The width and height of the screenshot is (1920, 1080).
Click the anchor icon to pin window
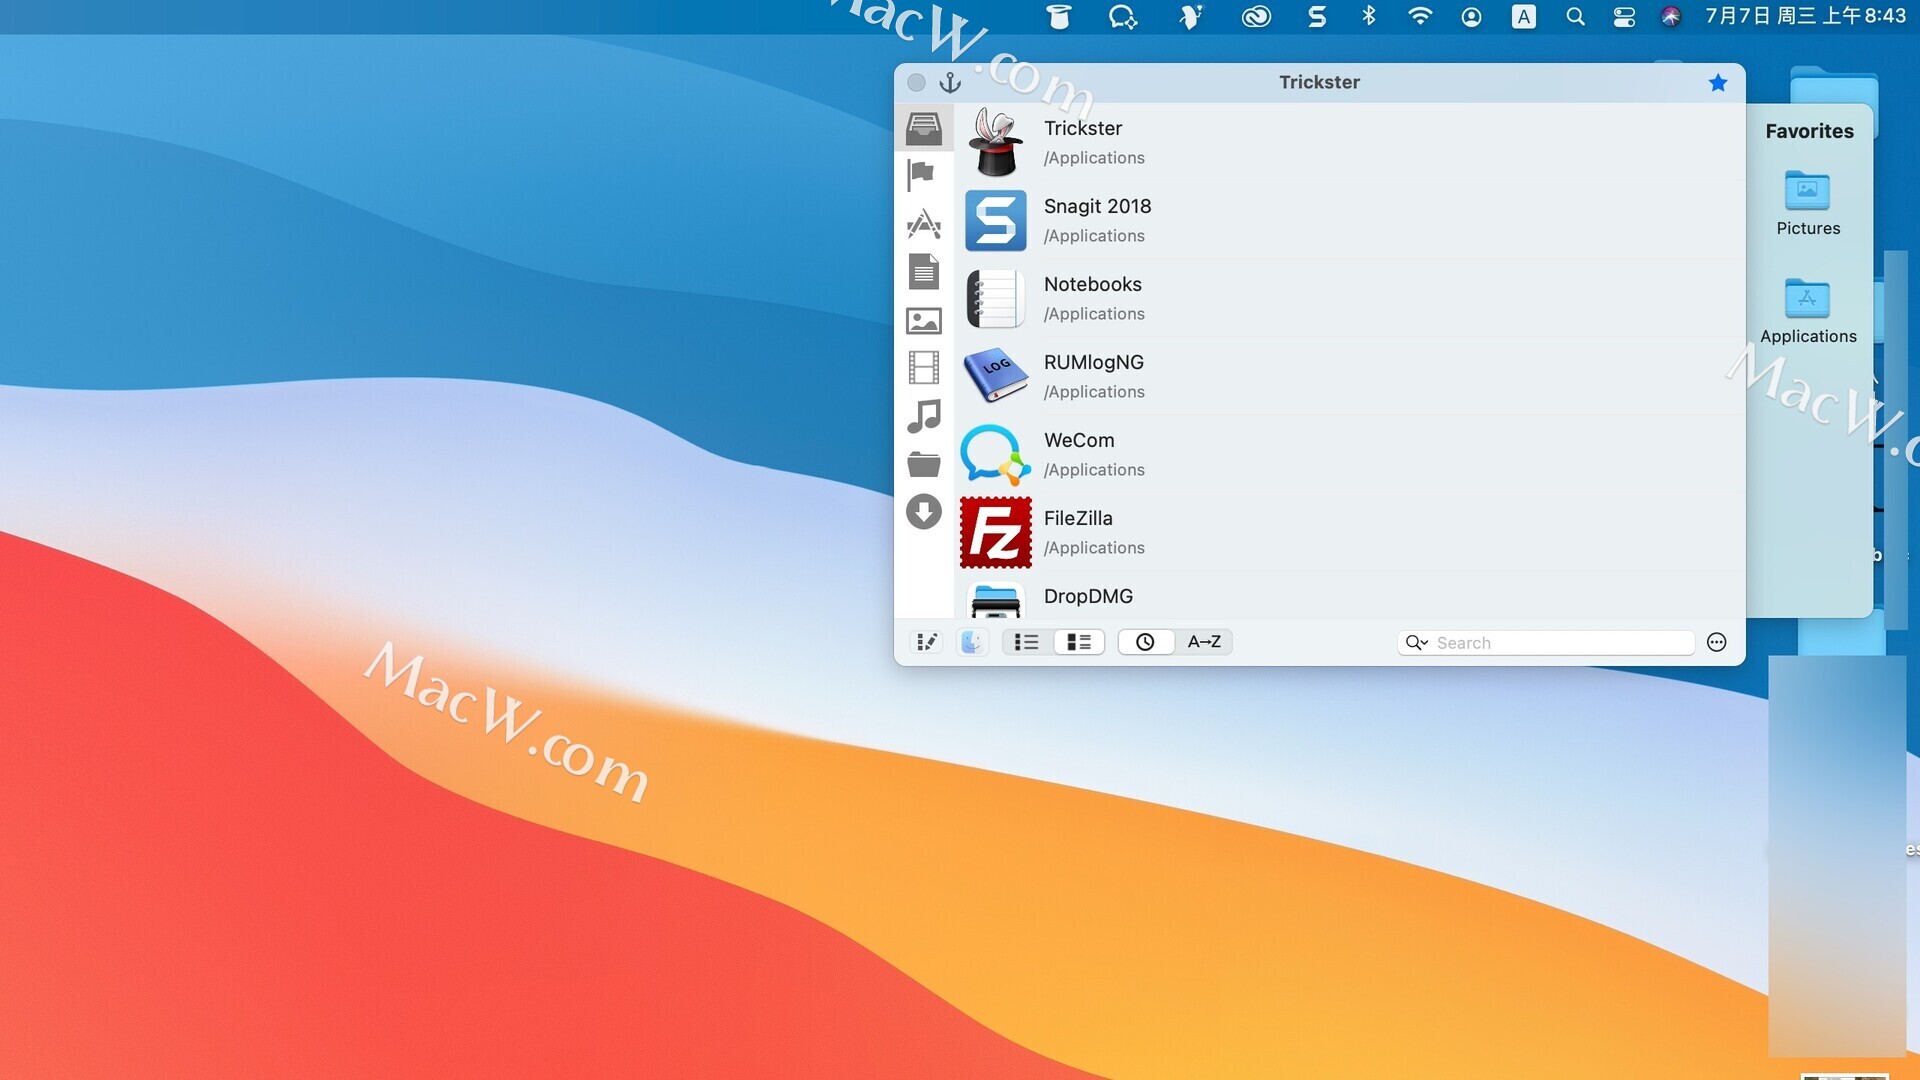tap(950, 82)
